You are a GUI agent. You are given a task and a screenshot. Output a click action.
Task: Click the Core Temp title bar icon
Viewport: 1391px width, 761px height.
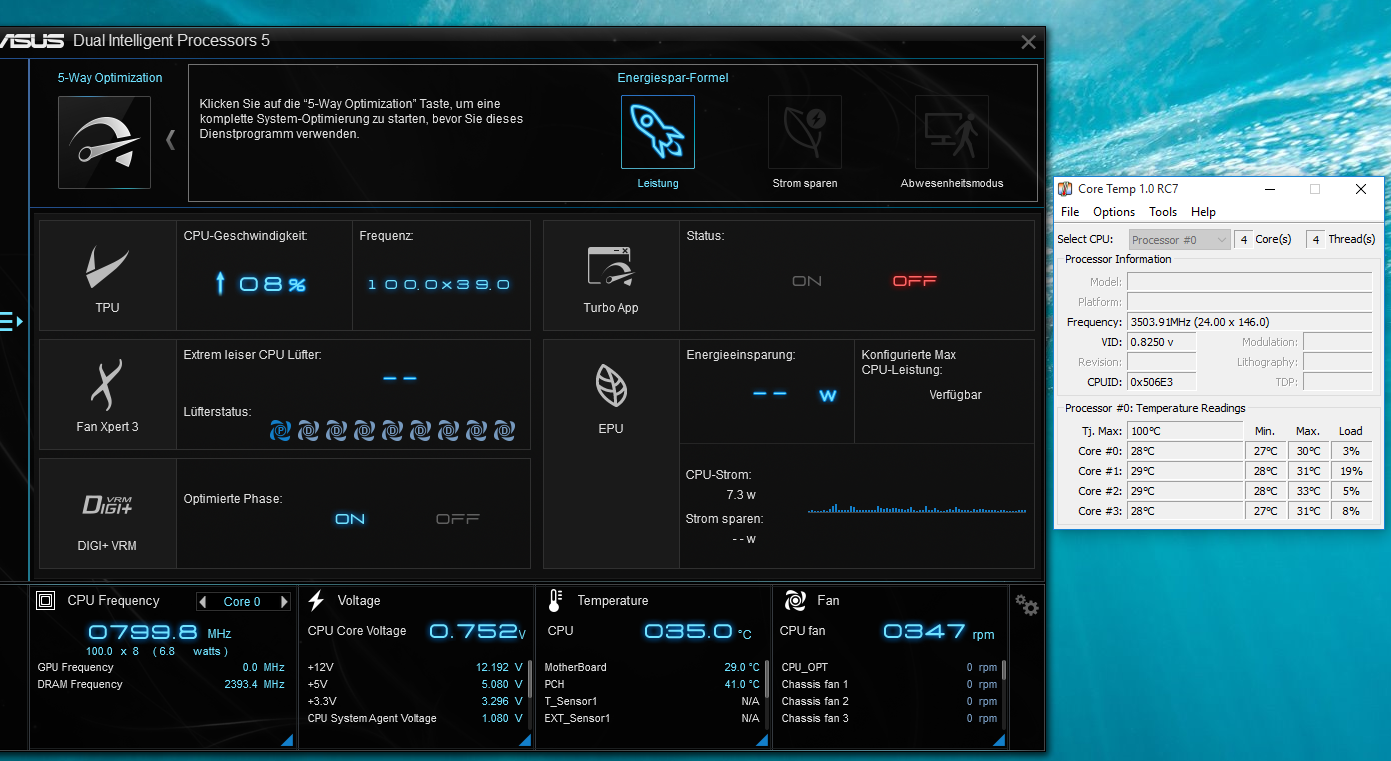tap(1066, 189)
